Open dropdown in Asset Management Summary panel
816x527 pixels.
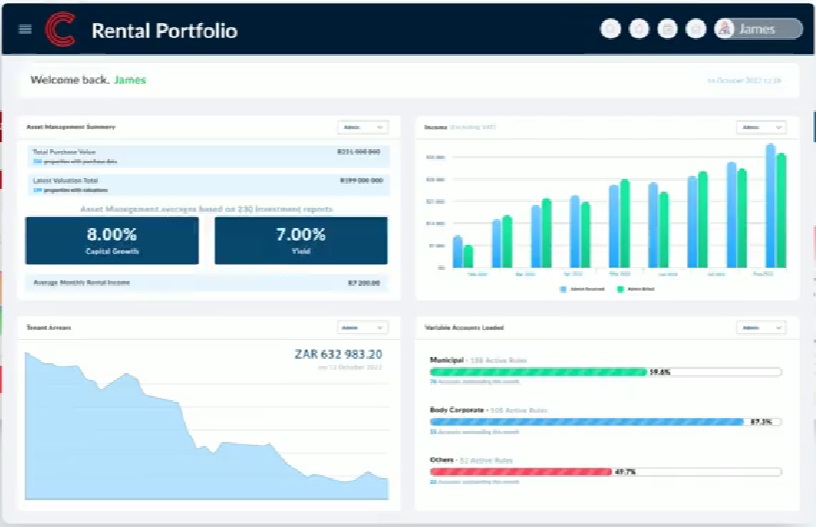click(362, 127)
